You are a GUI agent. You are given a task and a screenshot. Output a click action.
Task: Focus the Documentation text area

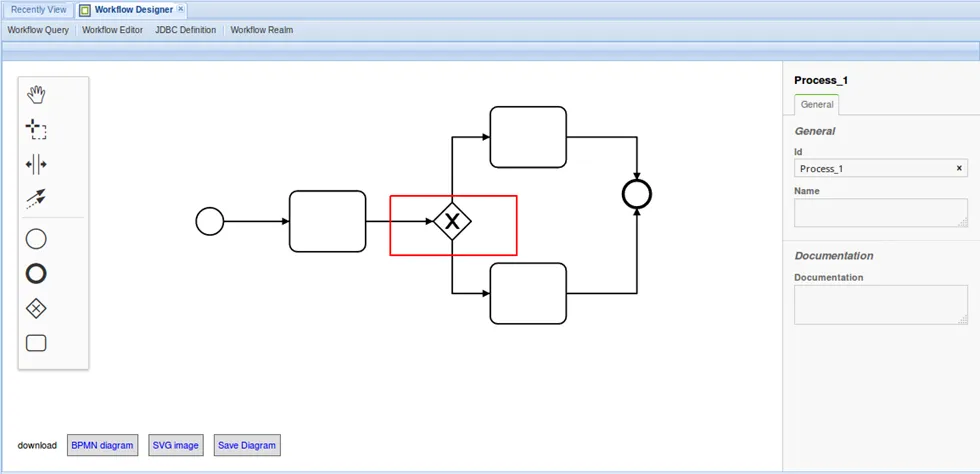[x=881, y=305]
